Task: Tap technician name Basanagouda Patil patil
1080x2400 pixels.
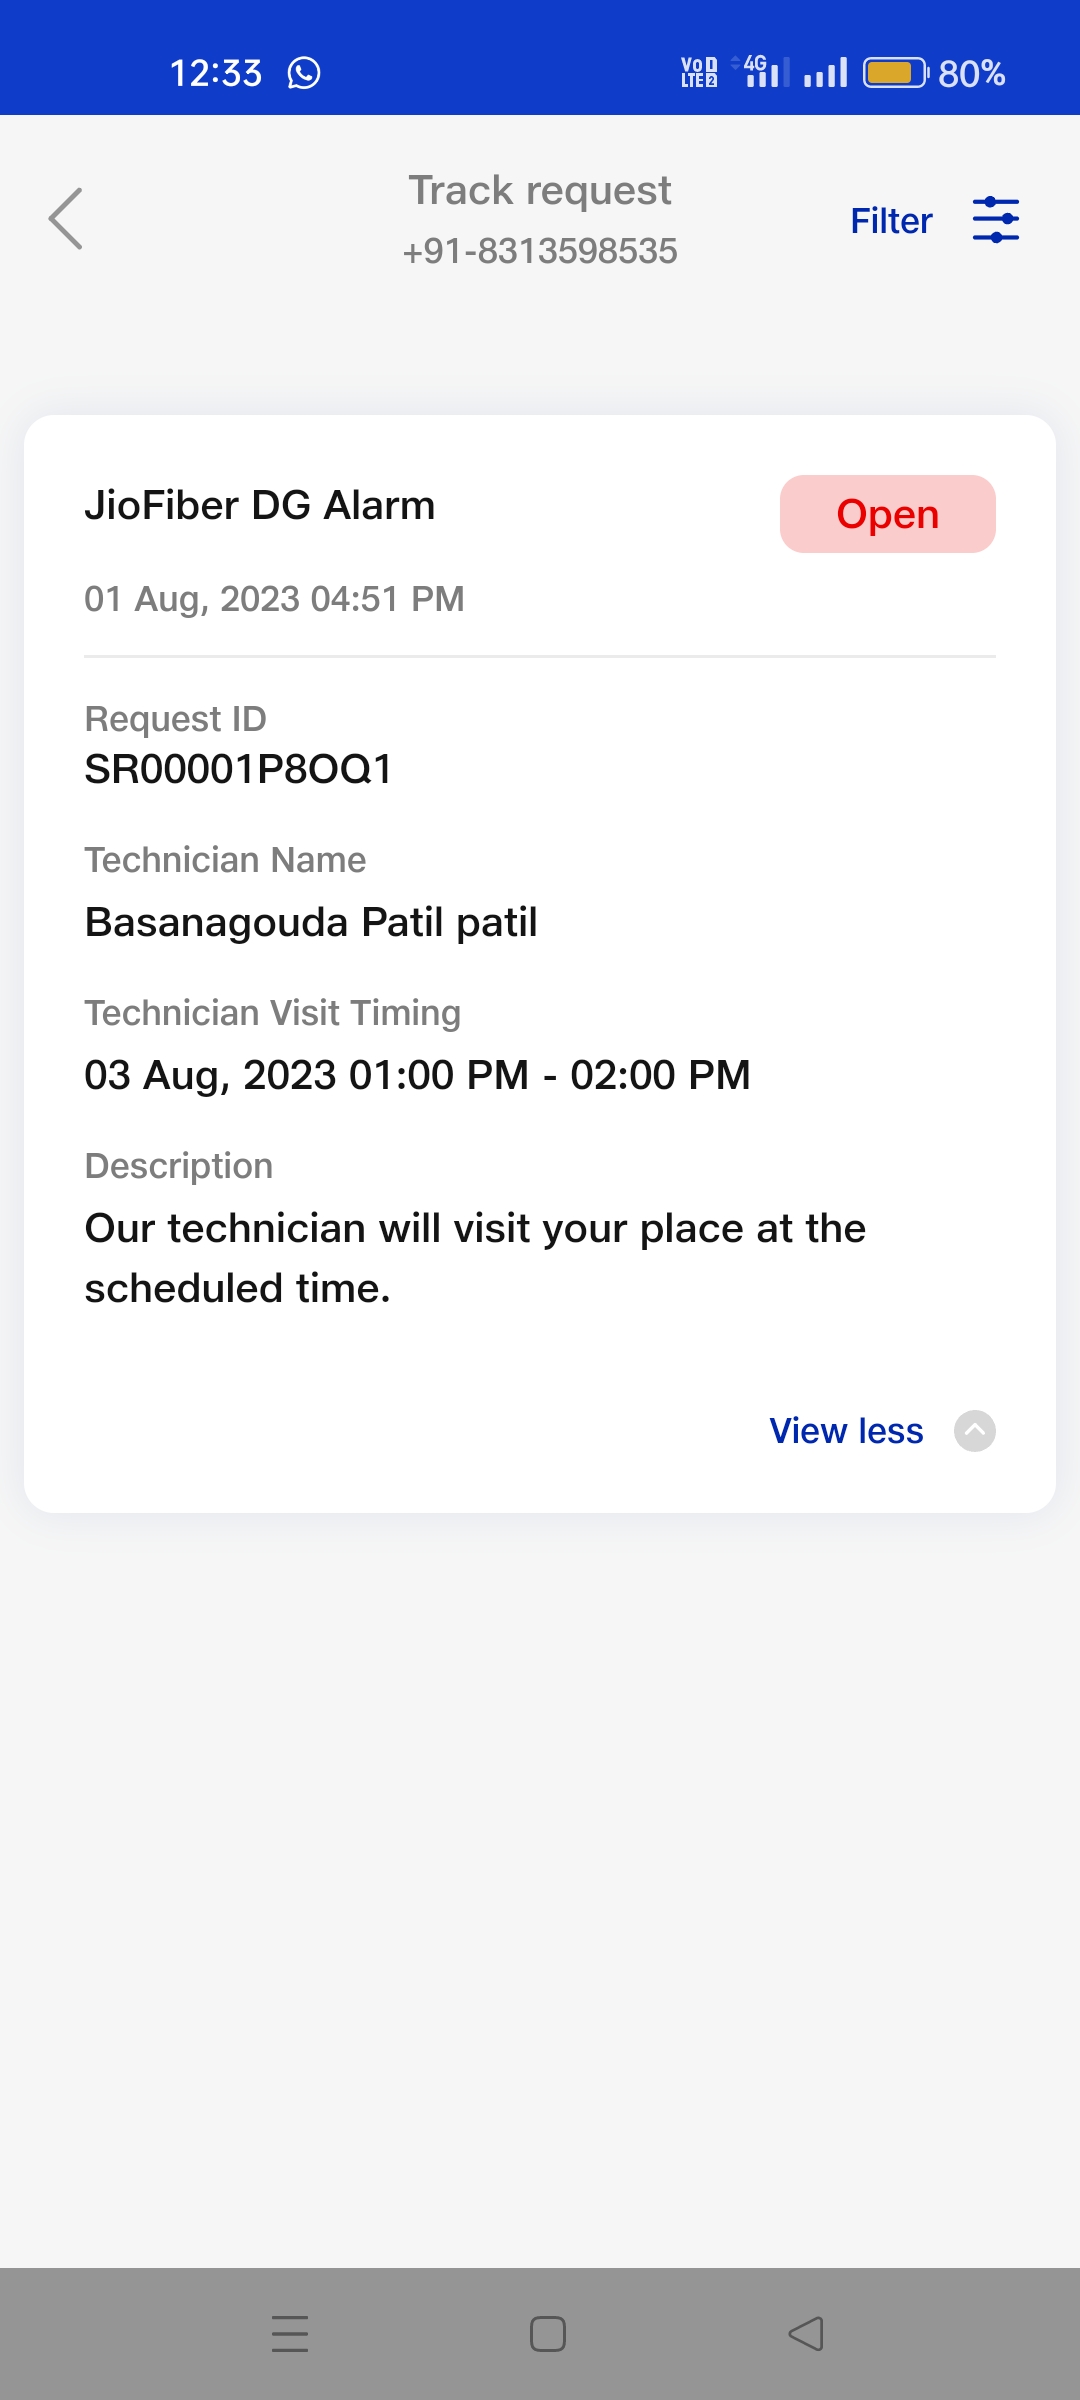Action: (x=311, y=922)
